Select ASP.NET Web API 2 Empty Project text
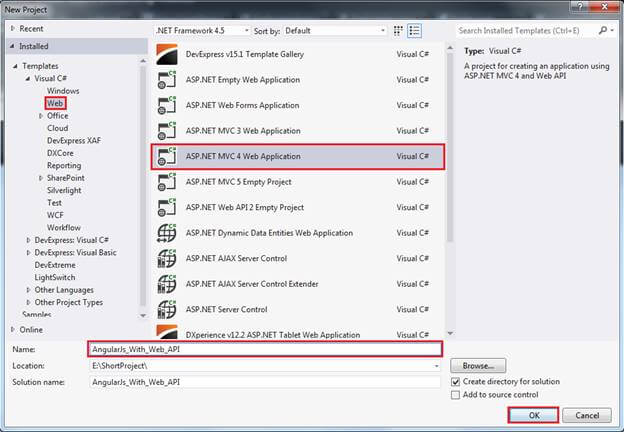624x432 pixels. (245, 207)
